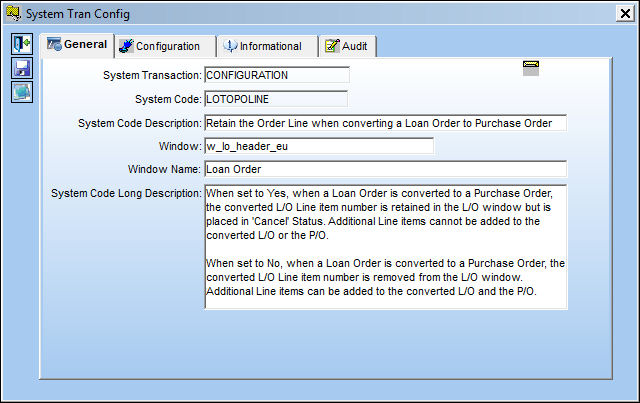Click the save floppy disk icon
This screenshot has height=403, width=640.
point(22,68)
